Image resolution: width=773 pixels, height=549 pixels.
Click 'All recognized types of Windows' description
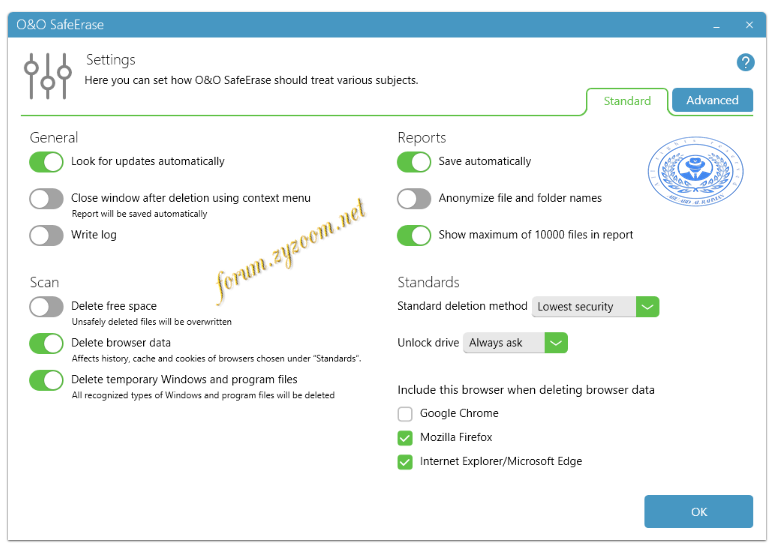[203, 395]
